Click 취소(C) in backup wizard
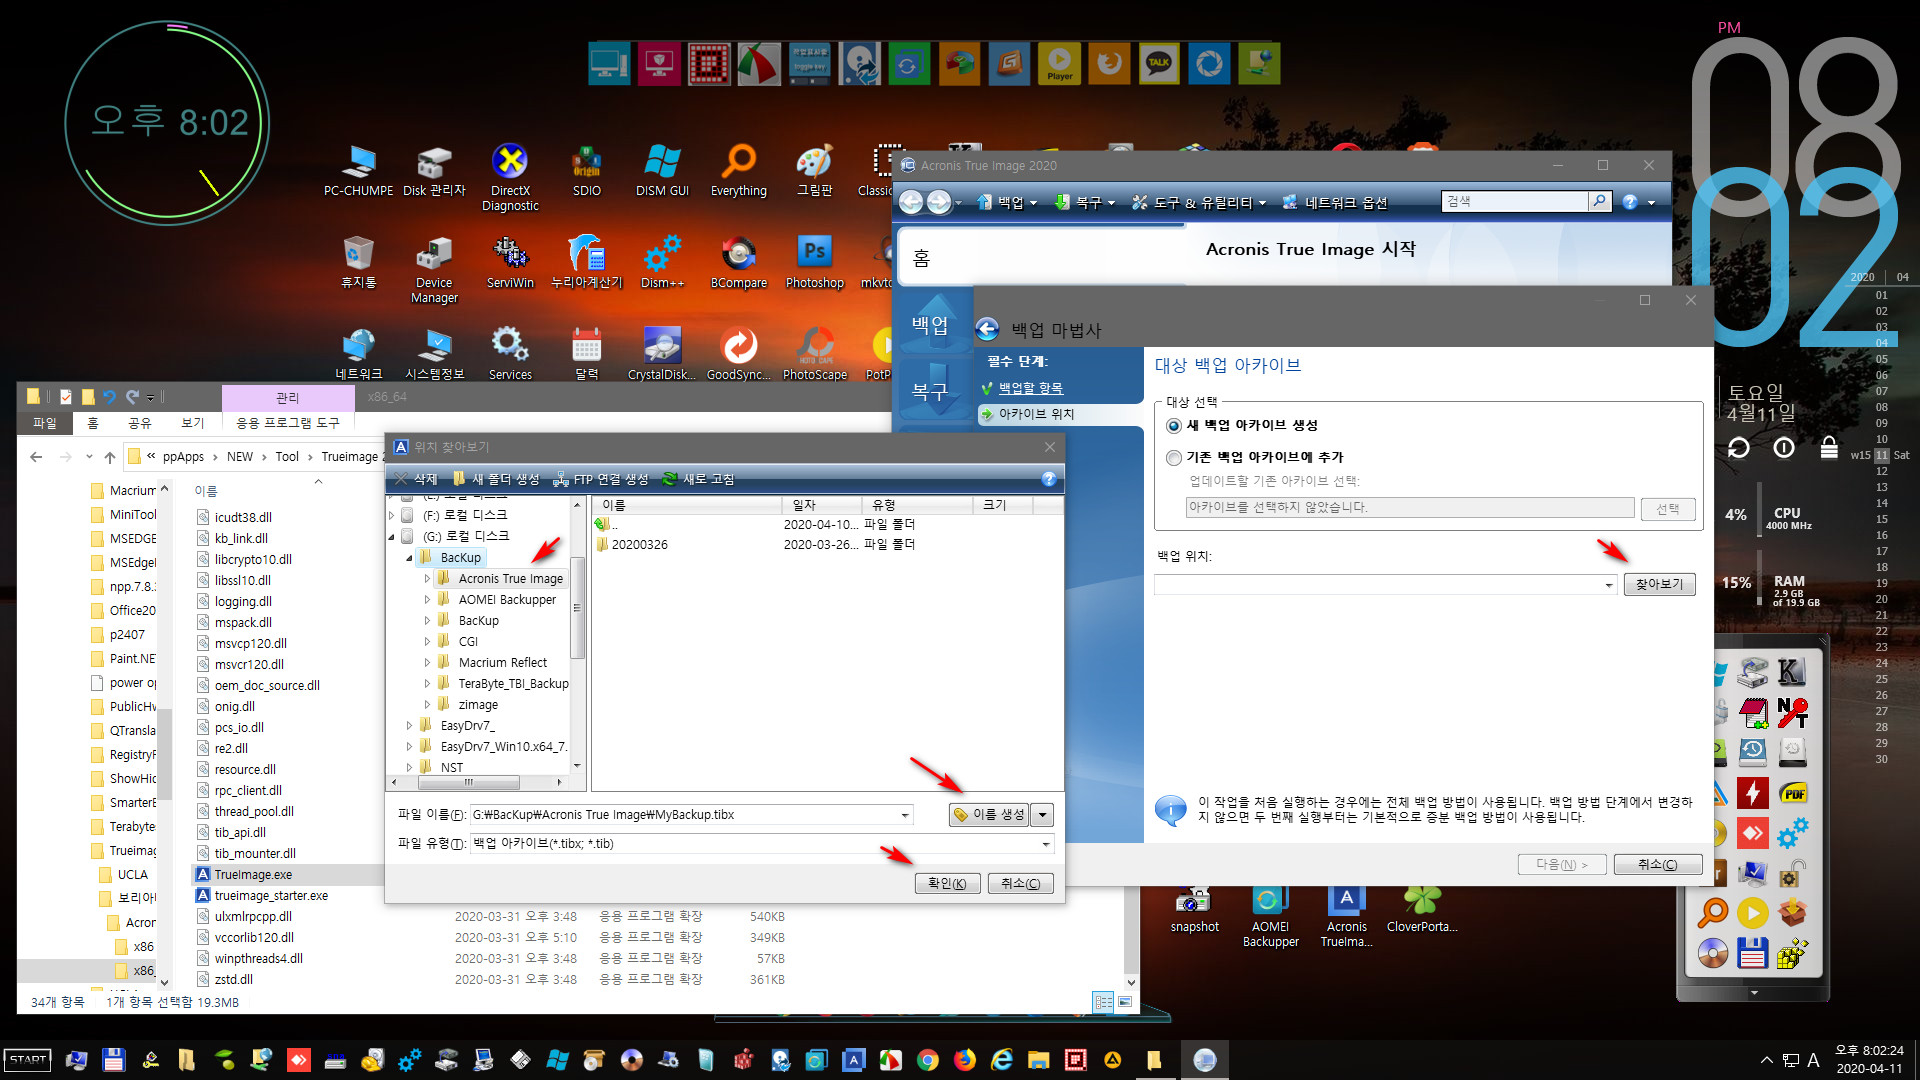This screenshot has height=1080, width=1920. [1658, 865]
